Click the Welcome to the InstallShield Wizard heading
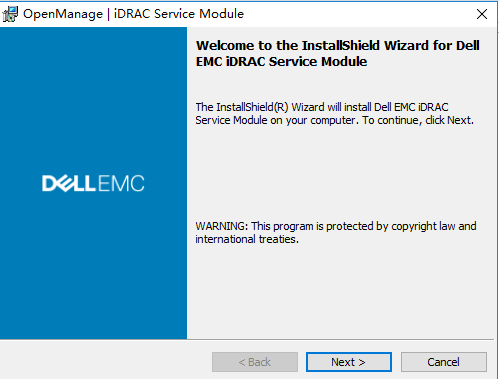 pos(337,45)
